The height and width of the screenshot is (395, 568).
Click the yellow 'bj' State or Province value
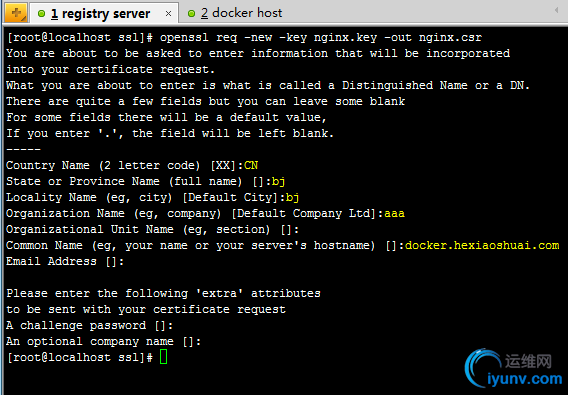click(x=278, y=181)
